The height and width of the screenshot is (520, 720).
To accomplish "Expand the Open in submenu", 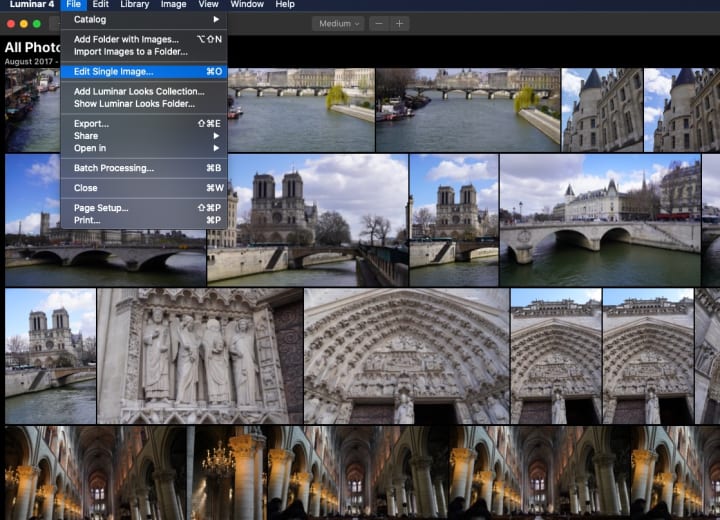I will pos(90,148).
